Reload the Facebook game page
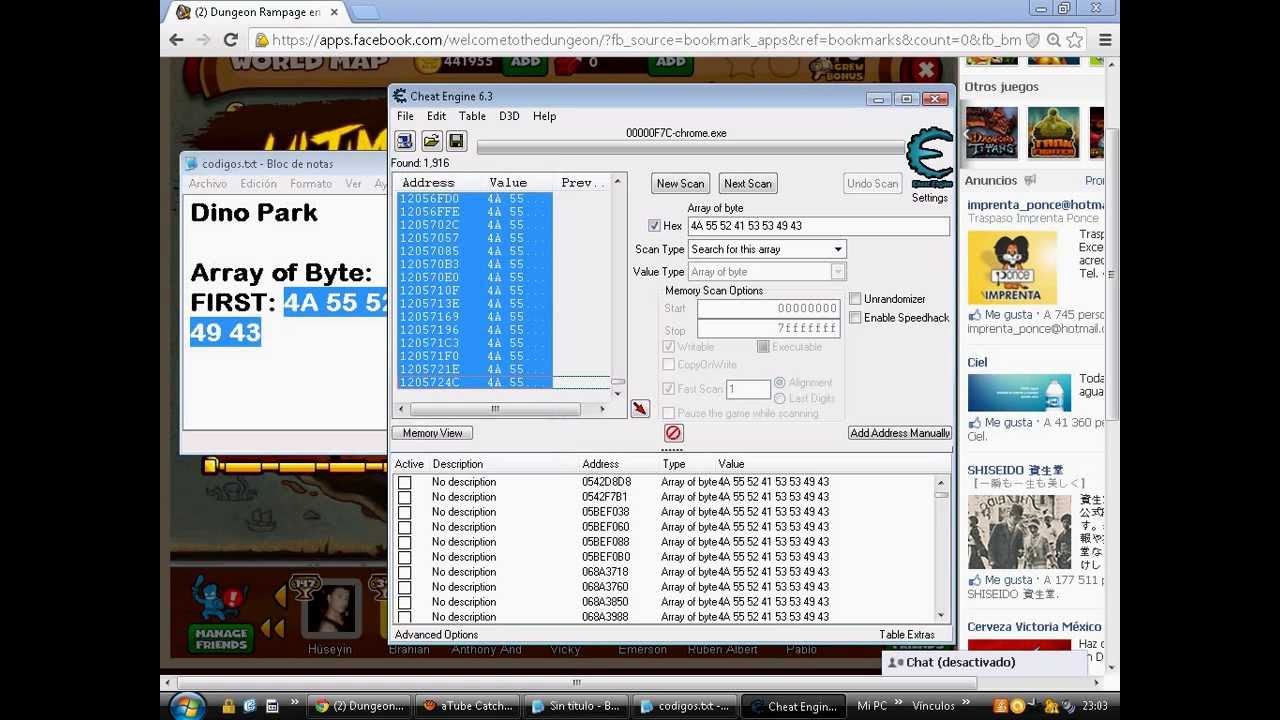 point(230,40)
